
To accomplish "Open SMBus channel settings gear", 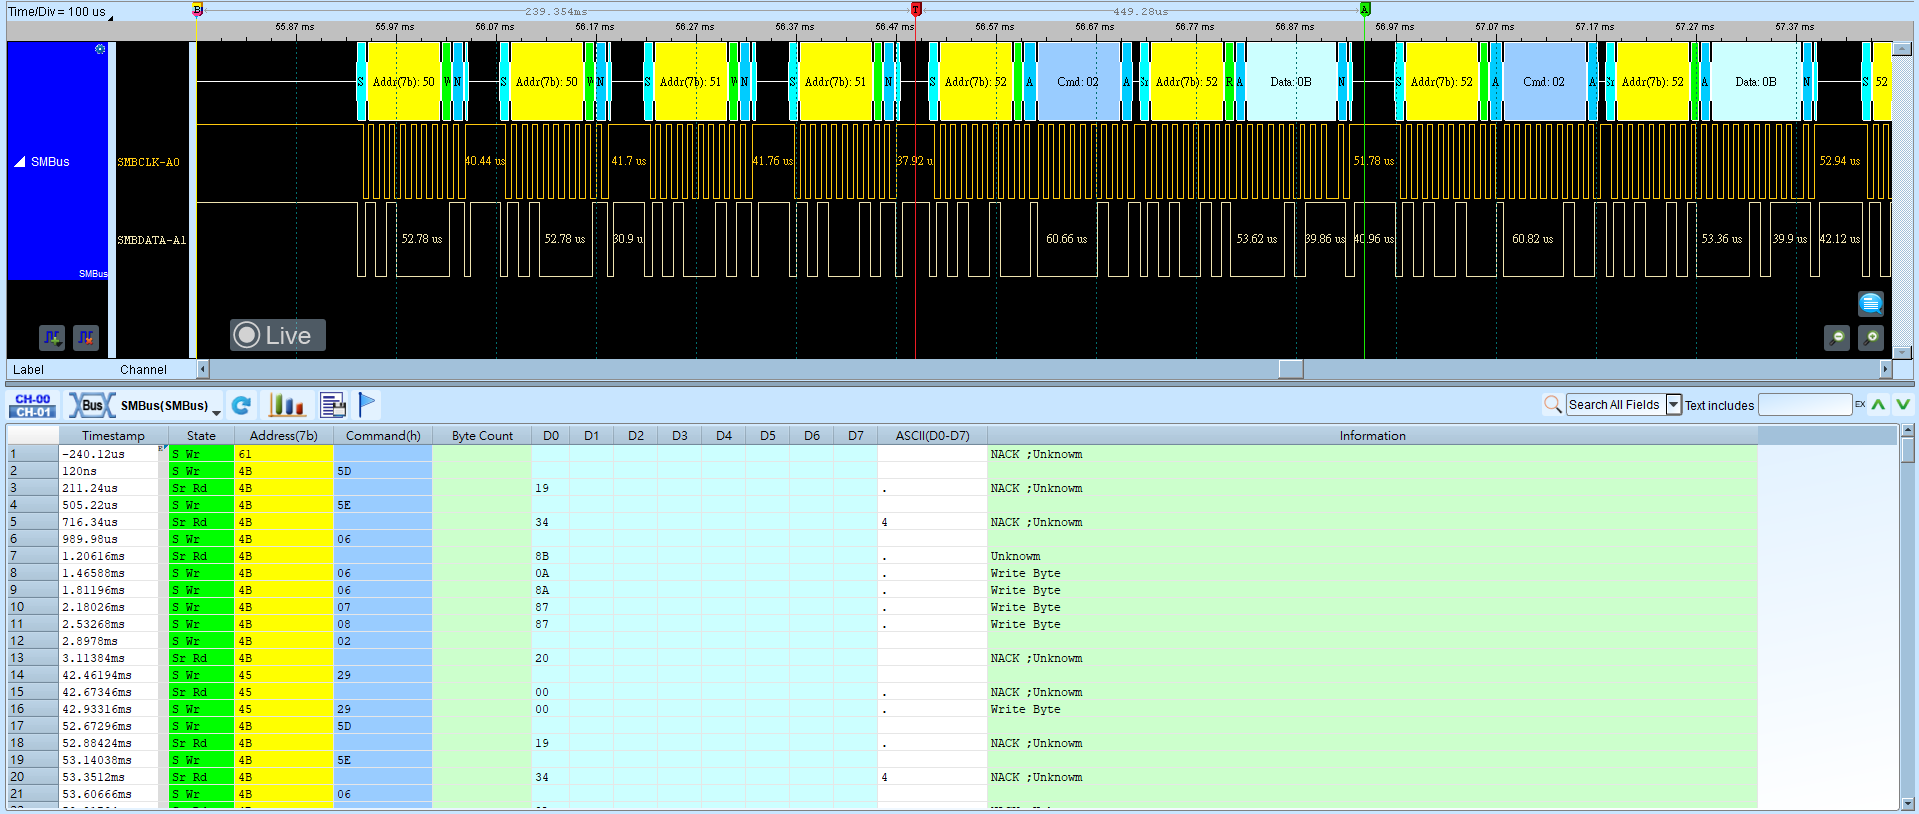I will pyautogui.click(x=100, y=49).
